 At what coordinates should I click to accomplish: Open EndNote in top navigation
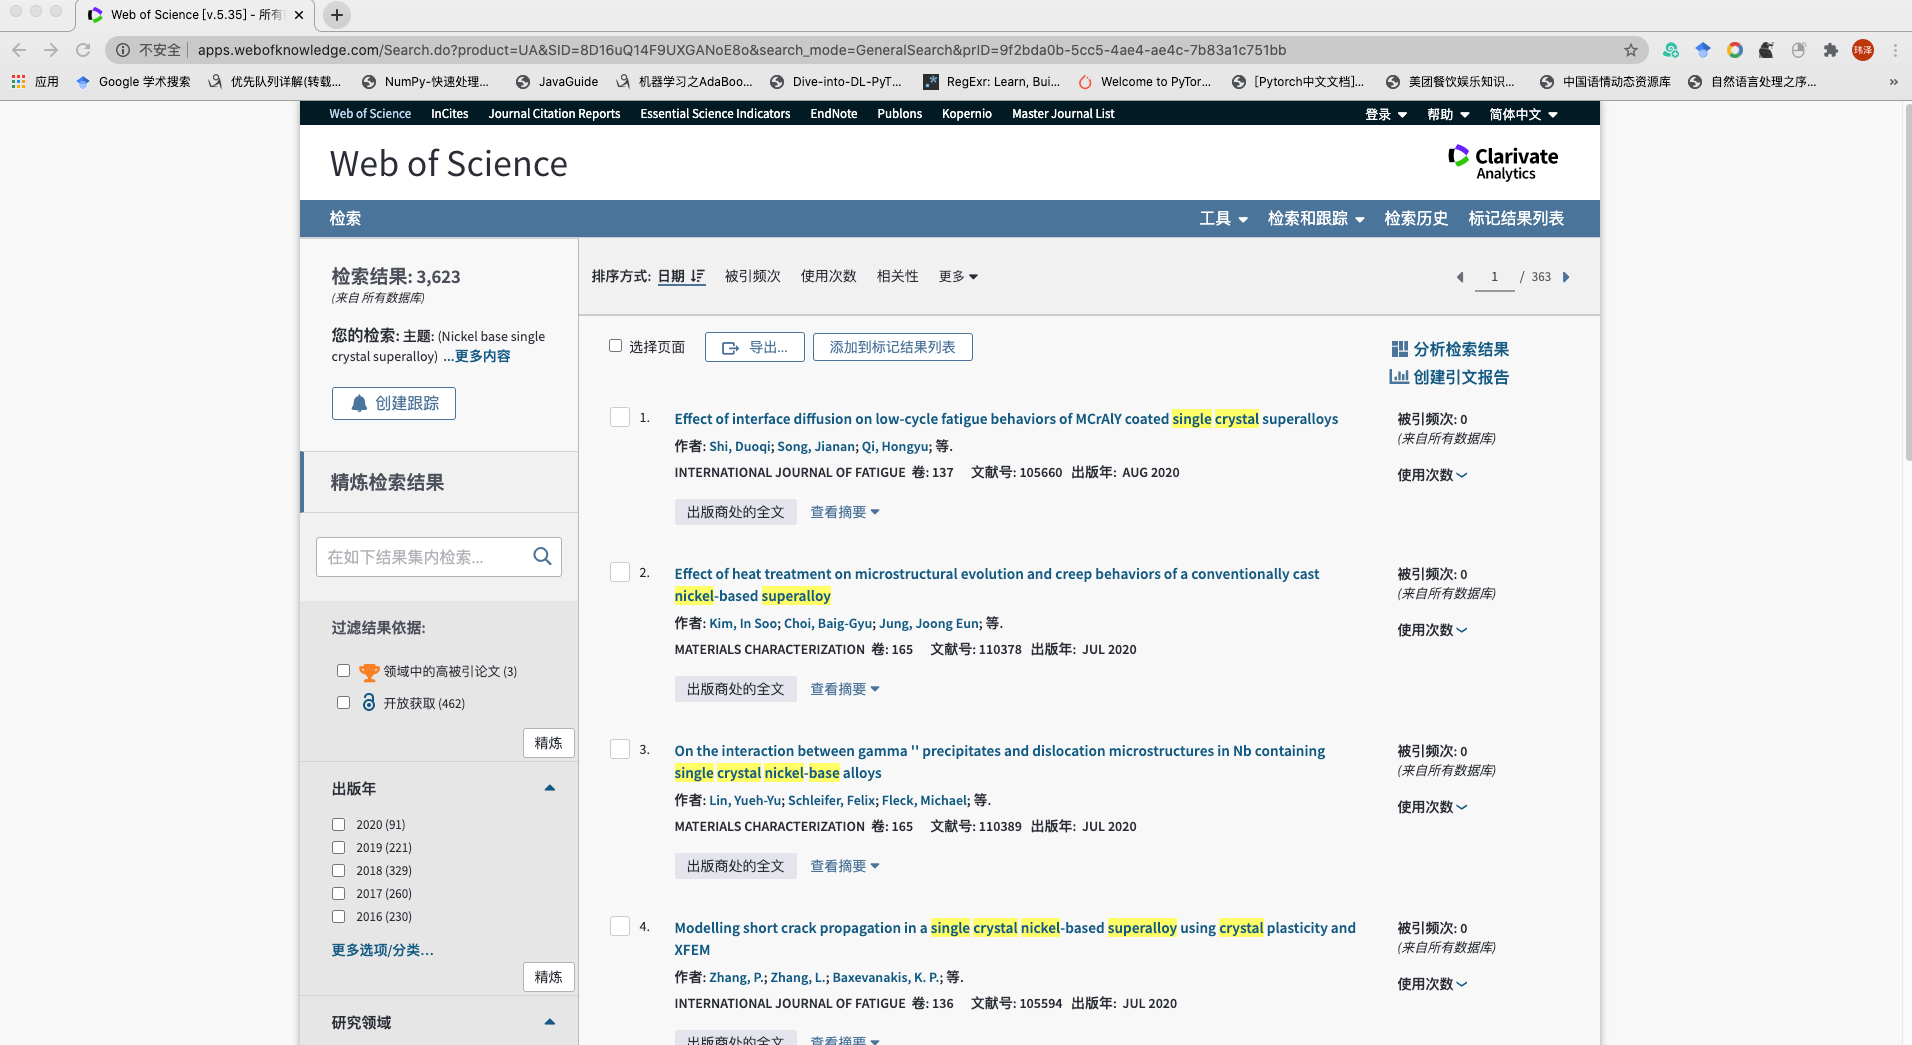tap(833, 114)
